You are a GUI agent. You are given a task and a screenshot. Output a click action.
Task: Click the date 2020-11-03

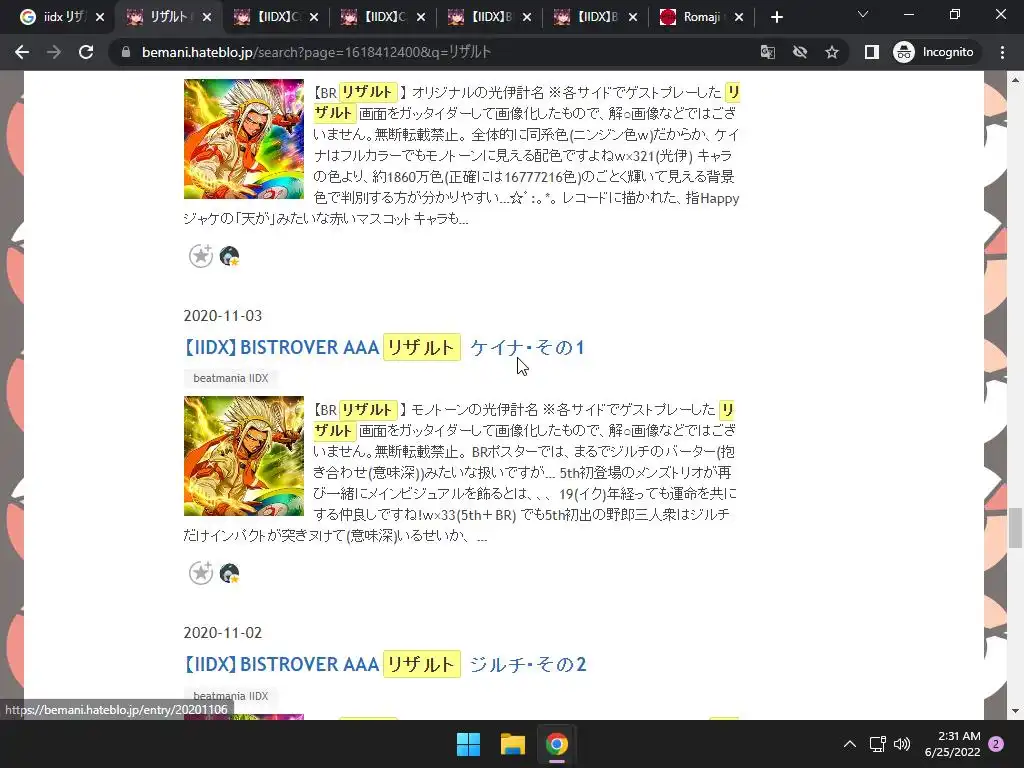tap(223, 315)
